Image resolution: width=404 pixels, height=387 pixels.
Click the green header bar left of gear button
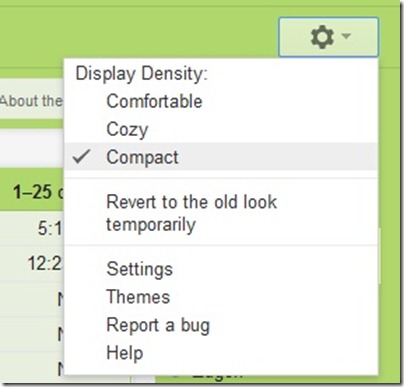138,37
